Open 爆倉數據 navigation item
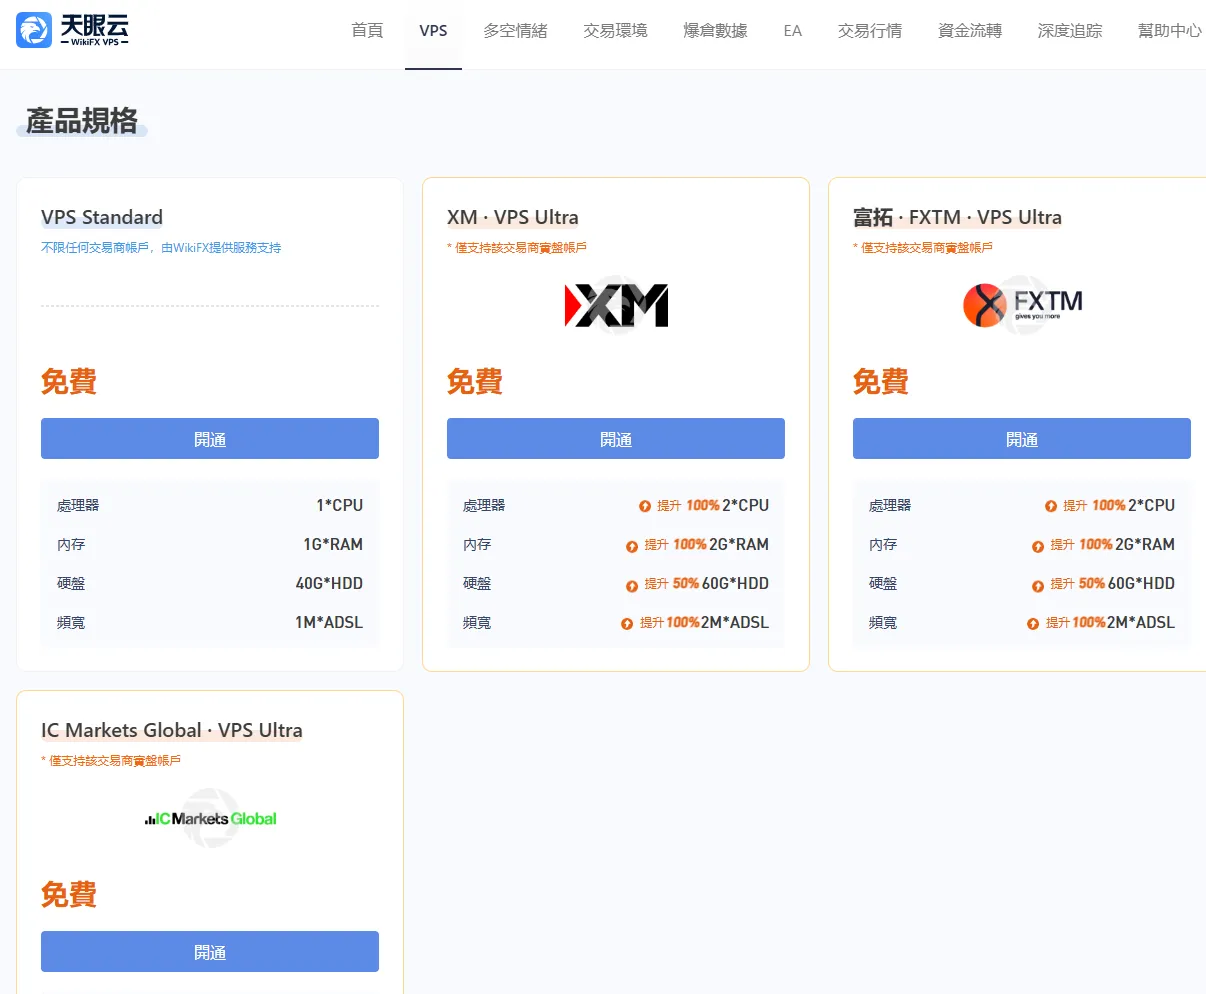 coord(715,31)
